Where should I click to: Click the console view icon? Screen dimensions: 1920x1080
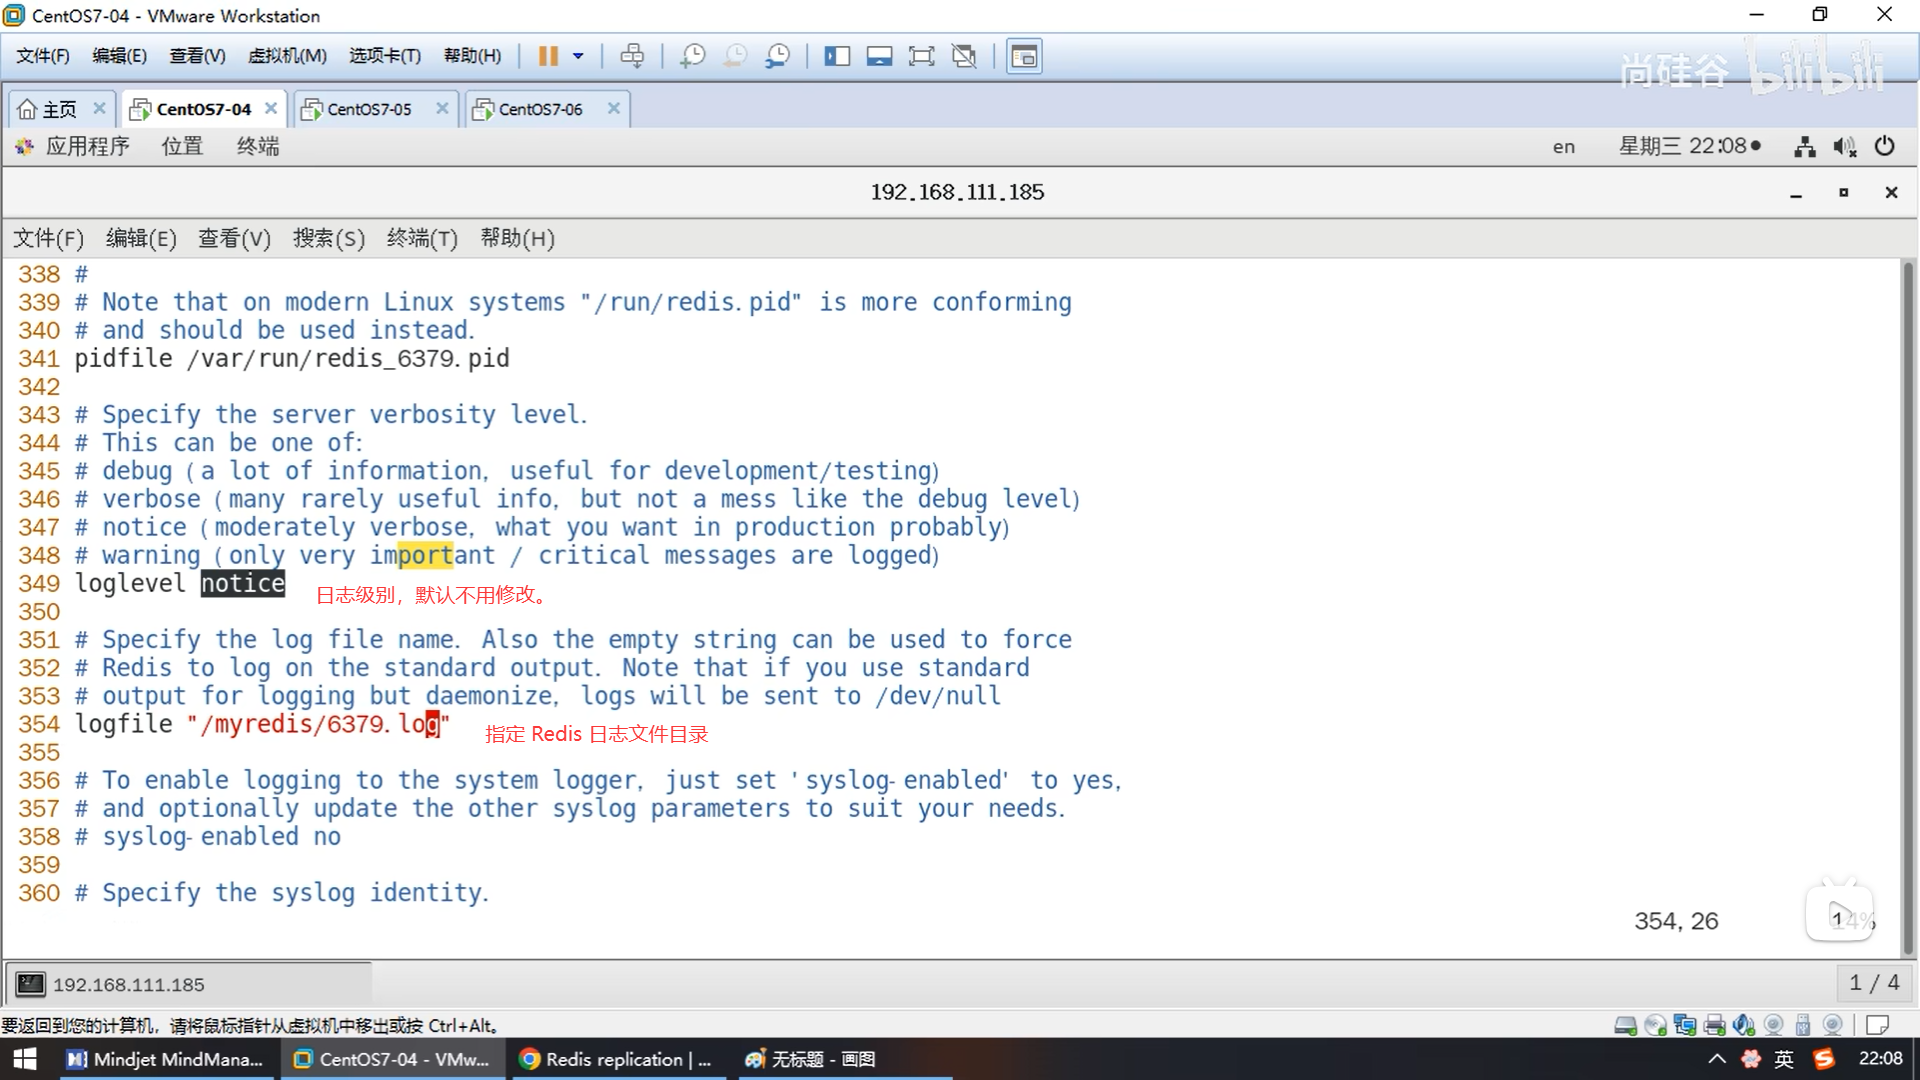tap(1024, 56)
